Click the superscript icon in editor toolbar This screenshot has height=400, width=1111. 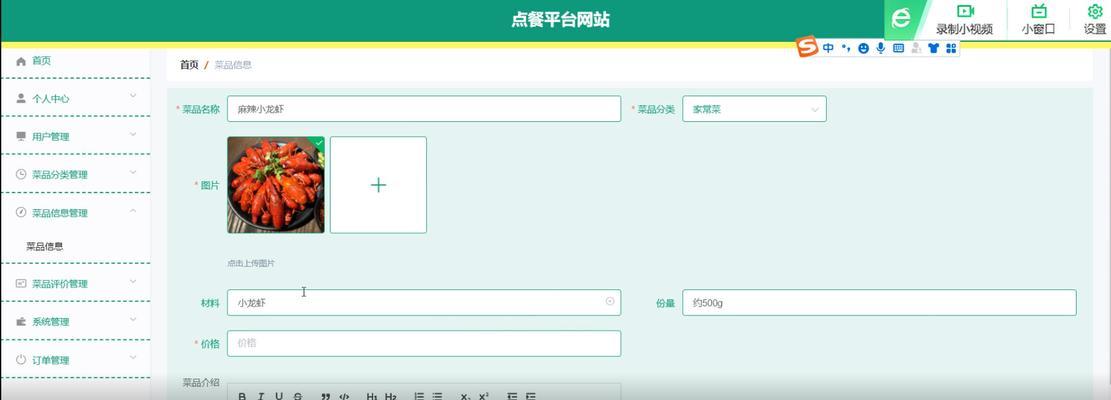point(484,396)
